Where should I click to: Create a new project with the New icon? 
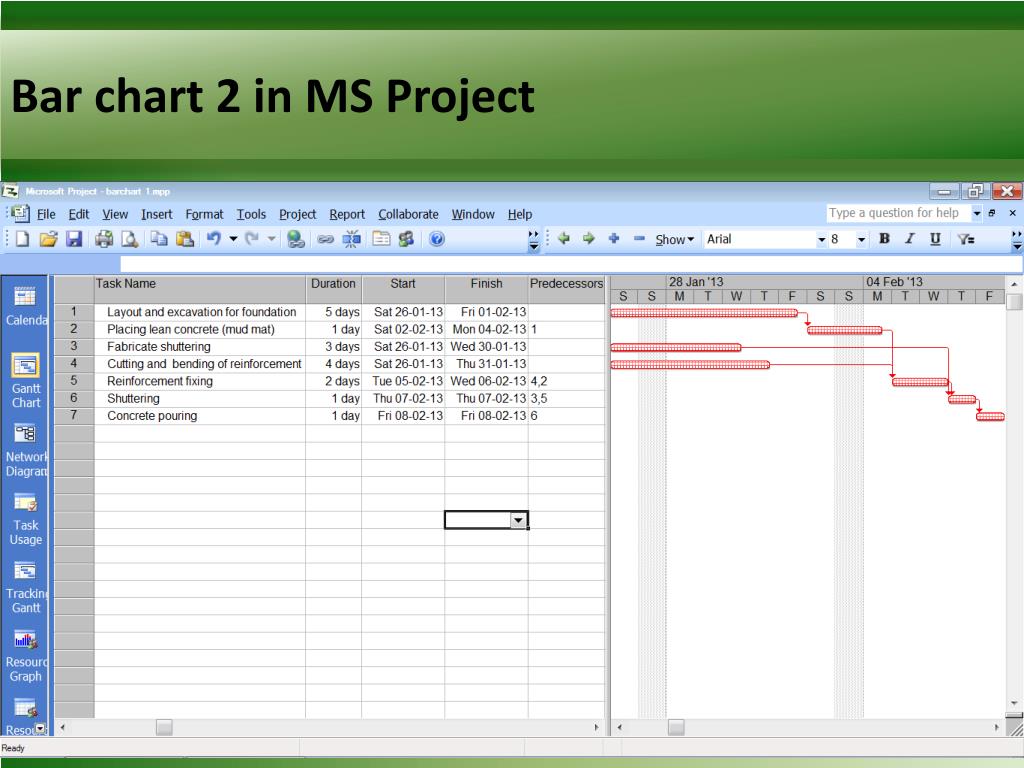[x=22, y=239]
